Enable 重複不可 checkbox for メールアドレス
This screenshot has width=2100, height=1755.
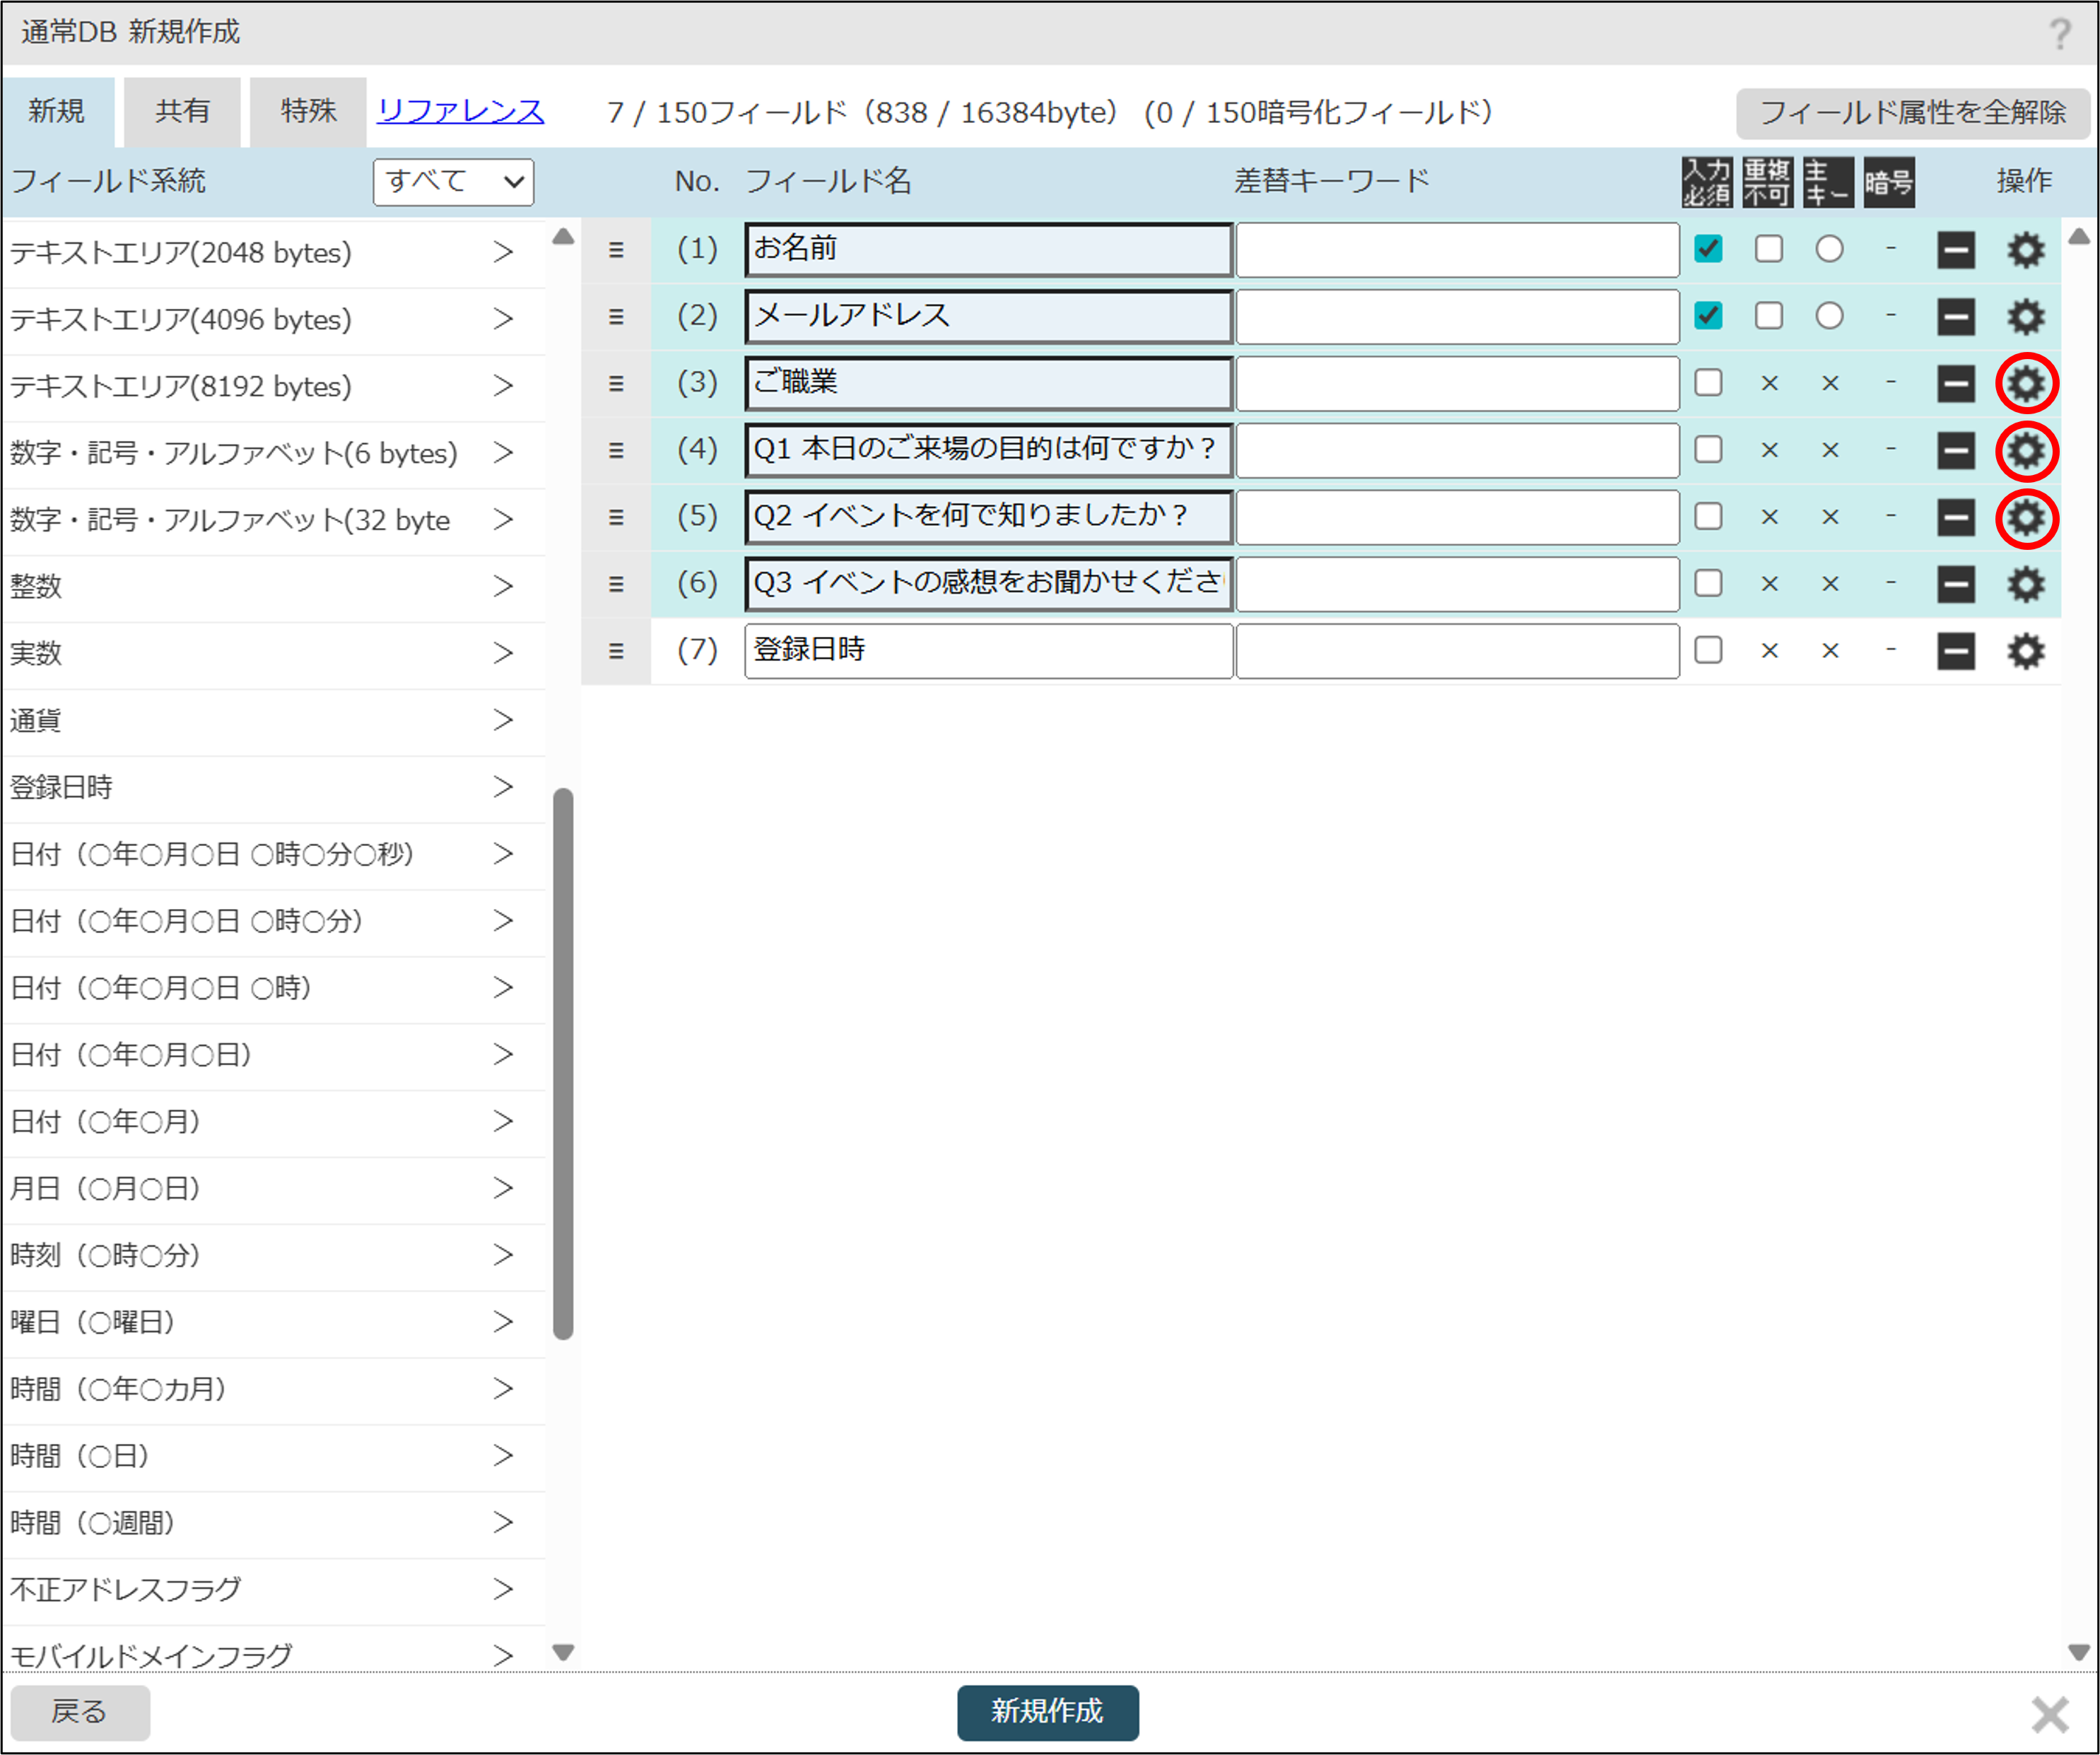1768,316
